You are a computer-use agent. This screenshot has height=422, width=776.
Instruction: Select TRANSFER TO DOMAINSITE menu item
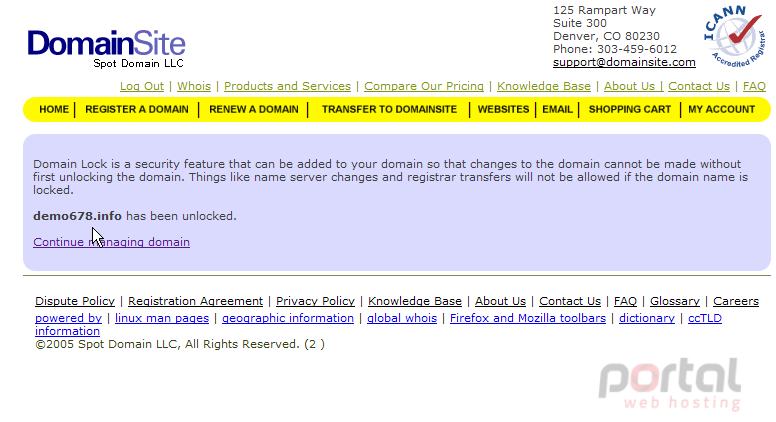point(389,109)
